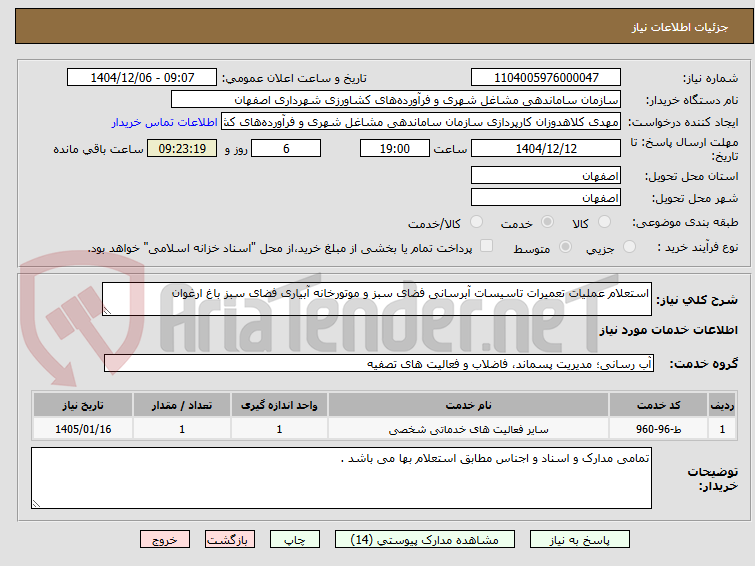Screen dimensions: 755x566
Task: Click service code ط-96-960 cell
Action: (x=659, y=429)
